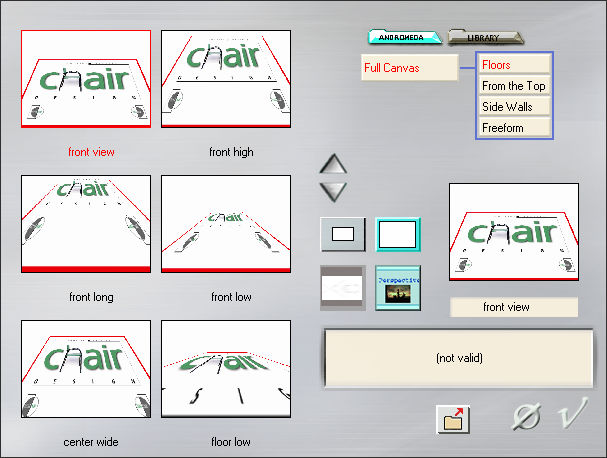Click the gray faded preview mode icon

pos(342,287)
